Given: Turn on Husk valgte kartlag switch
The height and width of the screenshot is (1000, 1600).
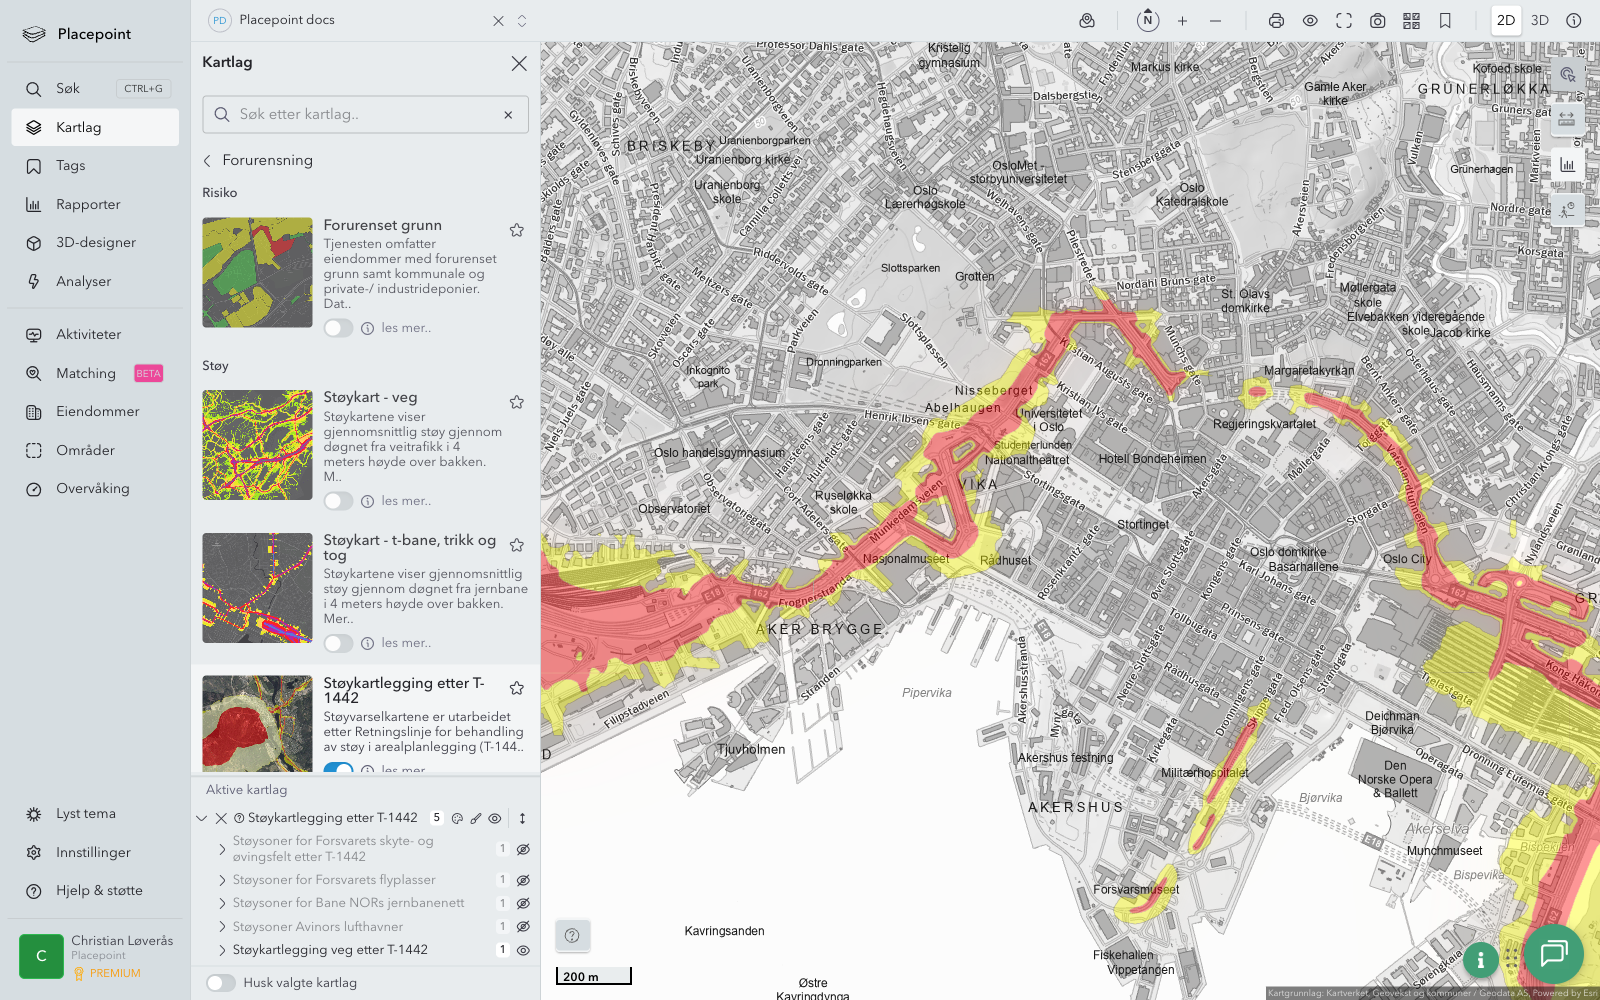Looking at the screenshot, I should (x=221, y=983).
